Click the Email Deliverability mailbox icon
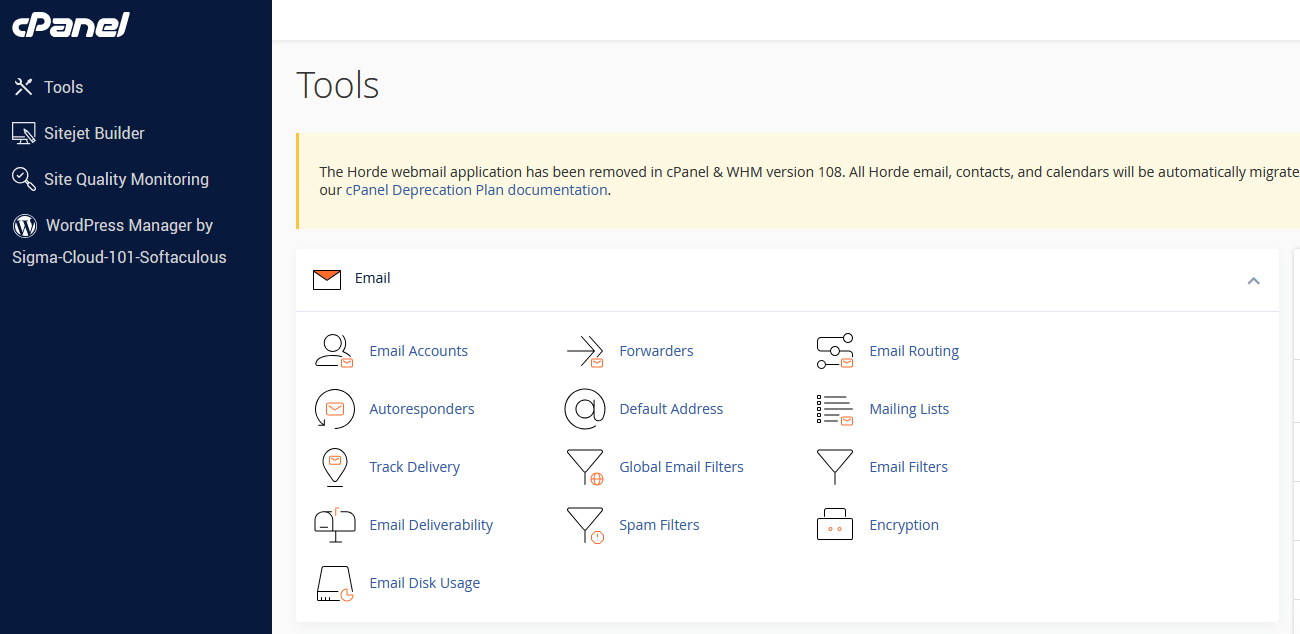 (x=334, y=525)
